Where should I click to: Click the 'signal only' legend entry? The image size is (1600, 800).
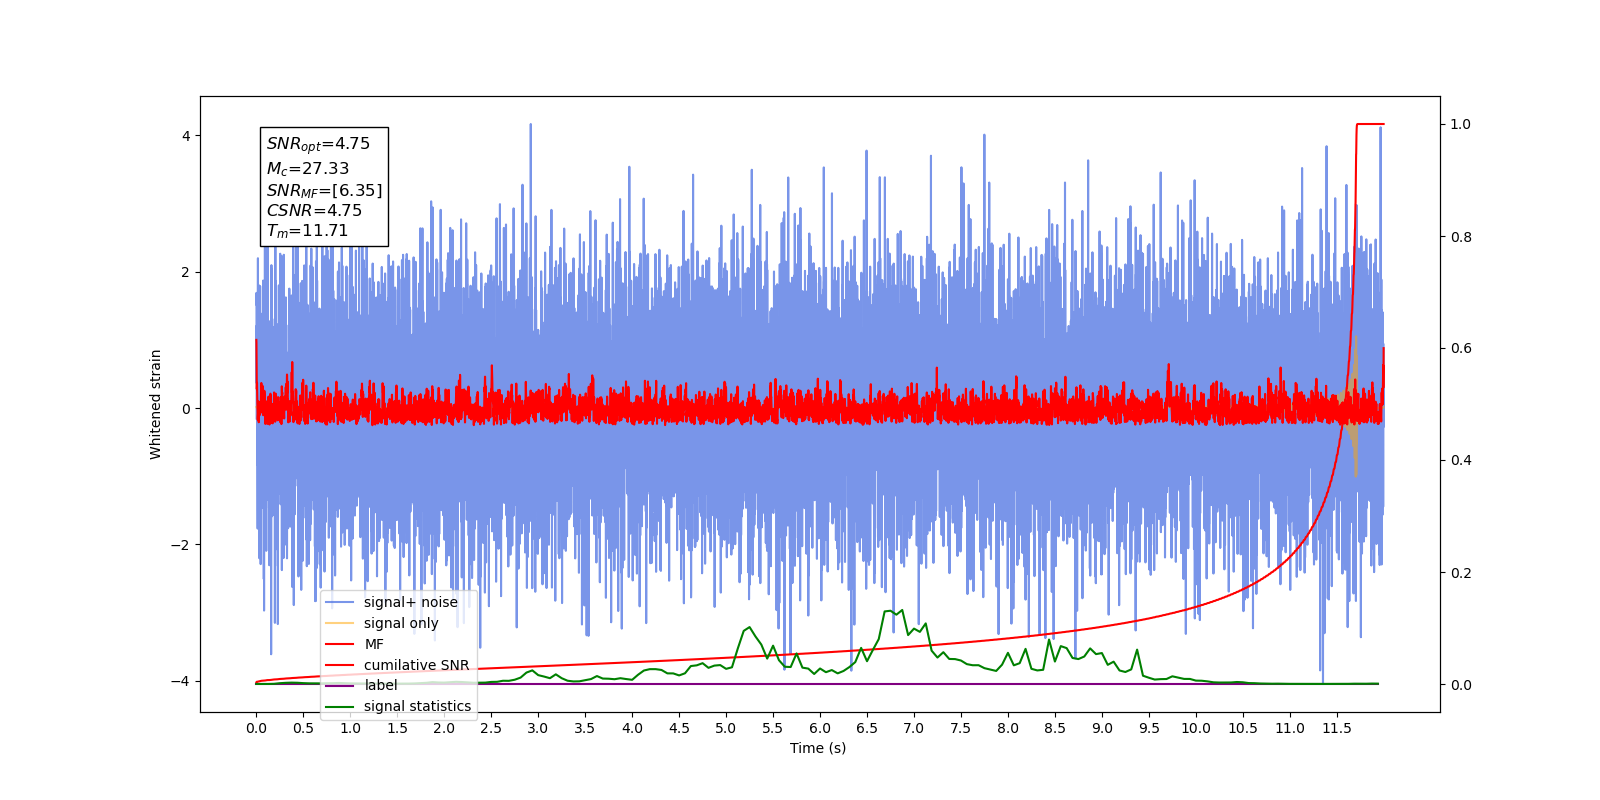pos(382,623)
